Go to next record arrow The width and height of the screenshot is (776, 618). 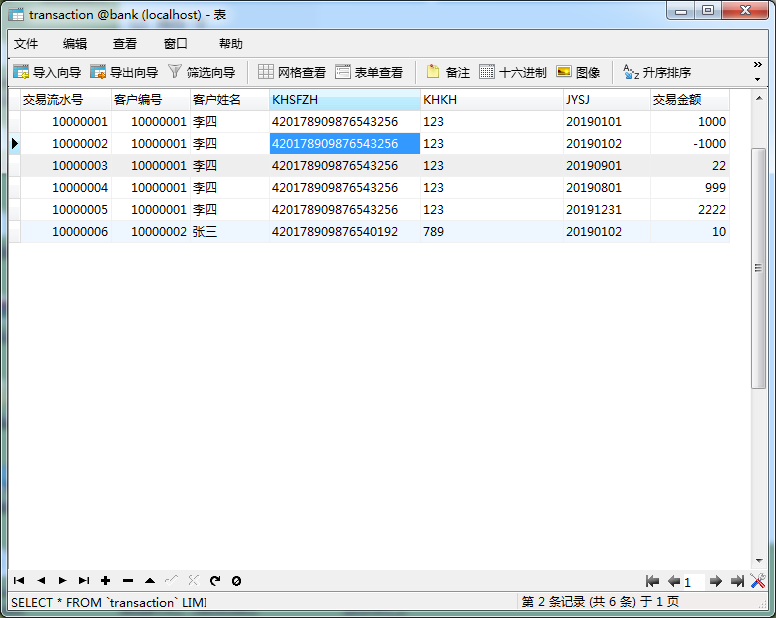pos(62,580)
